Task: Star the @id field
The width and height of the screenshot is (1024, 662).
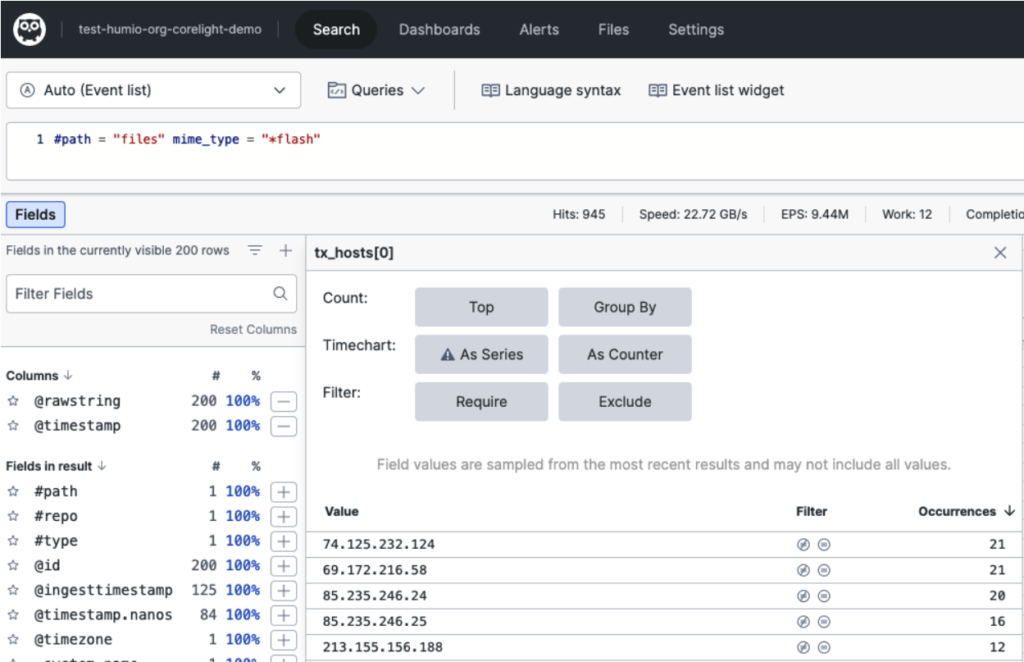Action: 13,565
